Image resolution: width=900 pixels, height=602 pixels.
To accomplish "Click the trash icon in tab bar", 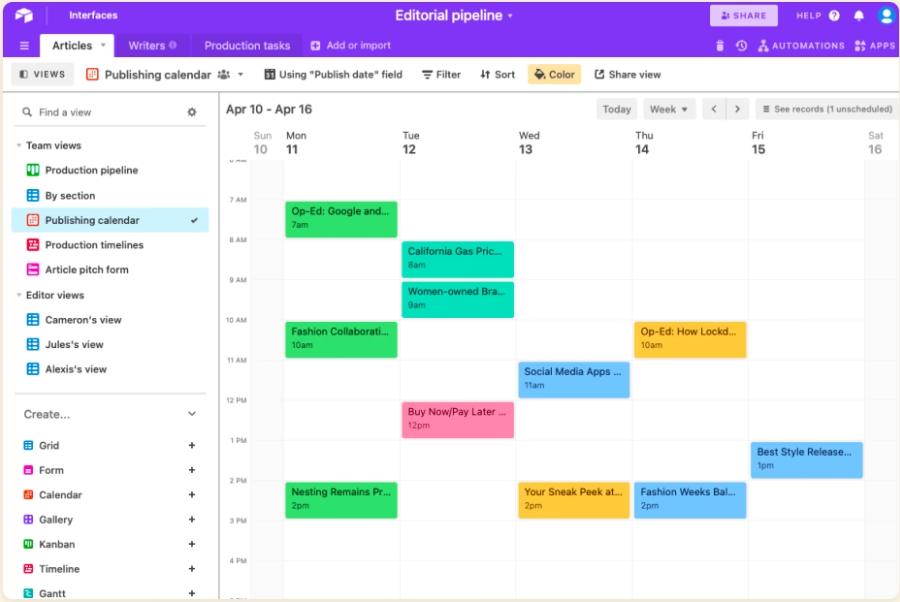I will [719, 46].
